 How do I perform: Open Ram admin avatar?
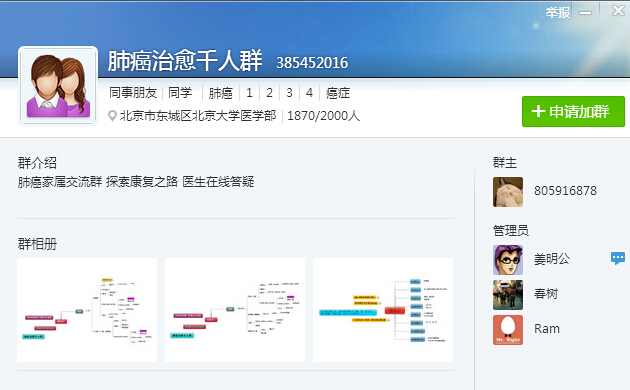508,330
